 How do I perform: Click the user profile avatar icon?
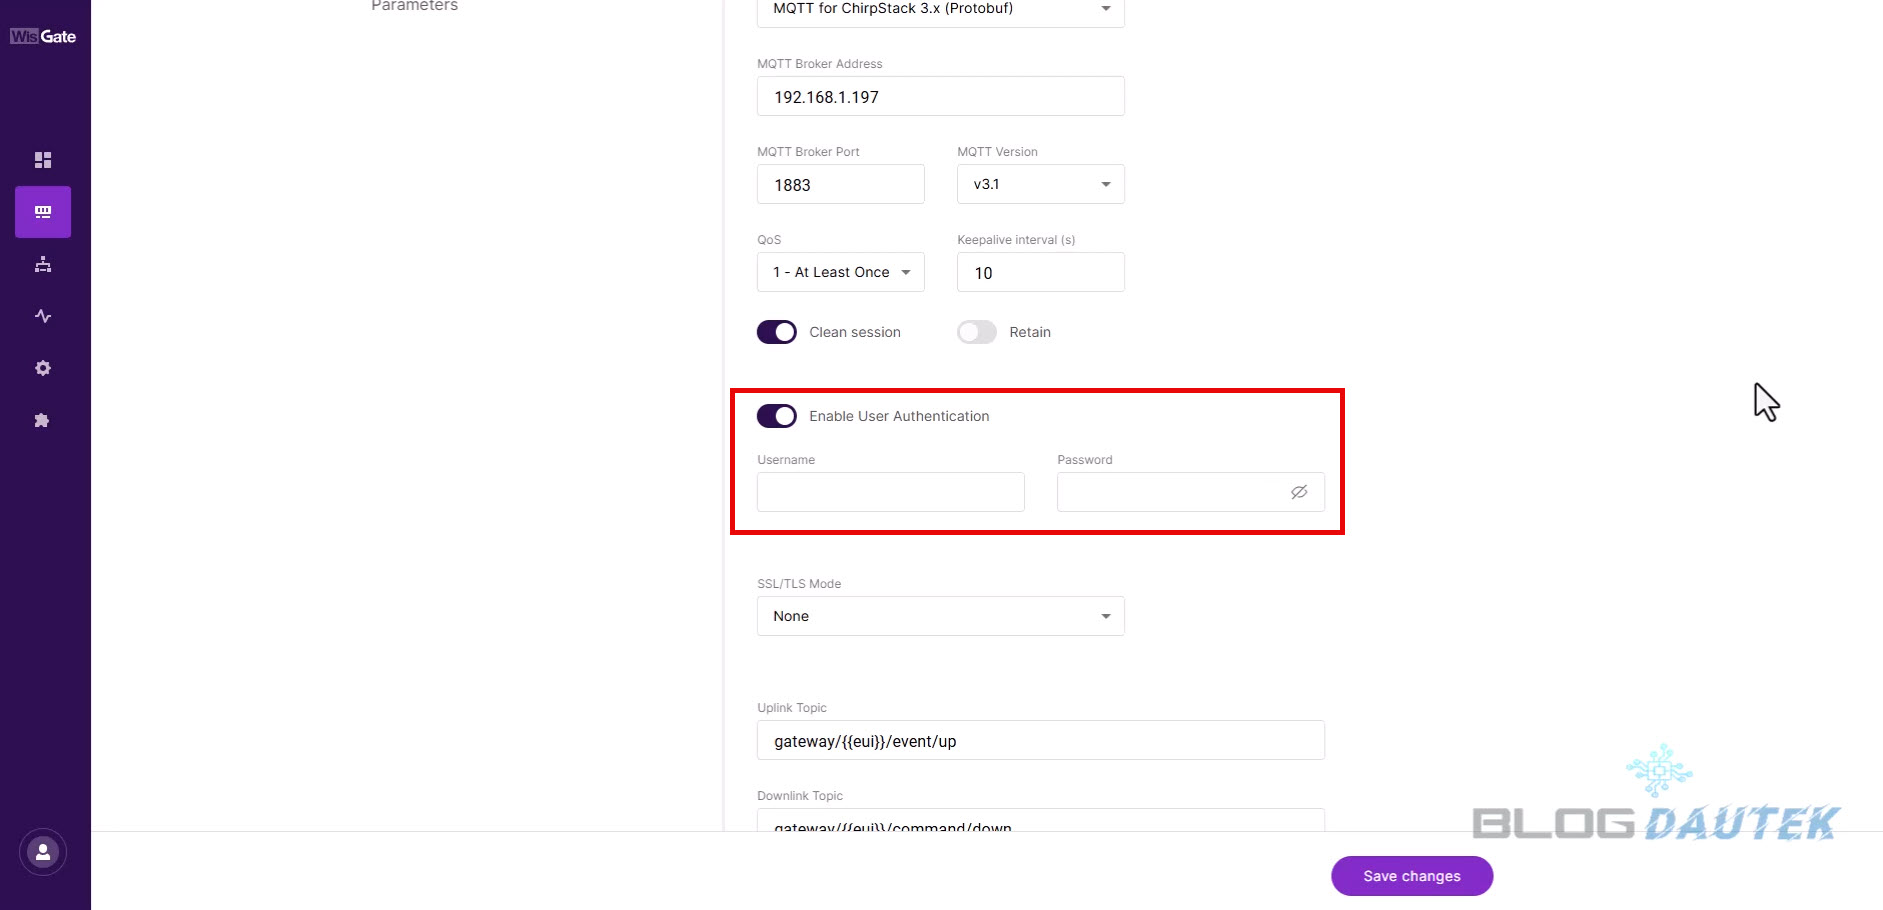click(x=43, y=853)
